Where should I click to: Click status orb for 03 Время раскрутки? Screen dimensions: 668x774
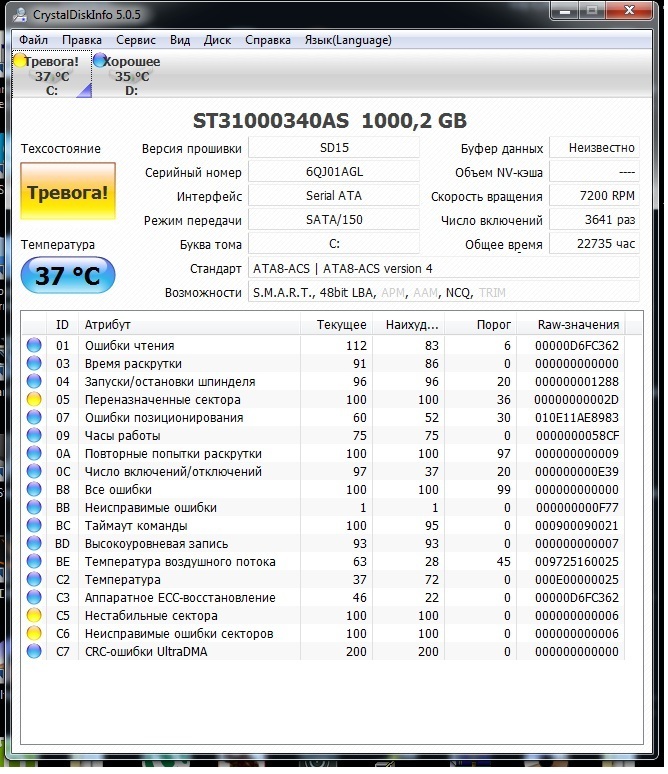click(34, 363)
